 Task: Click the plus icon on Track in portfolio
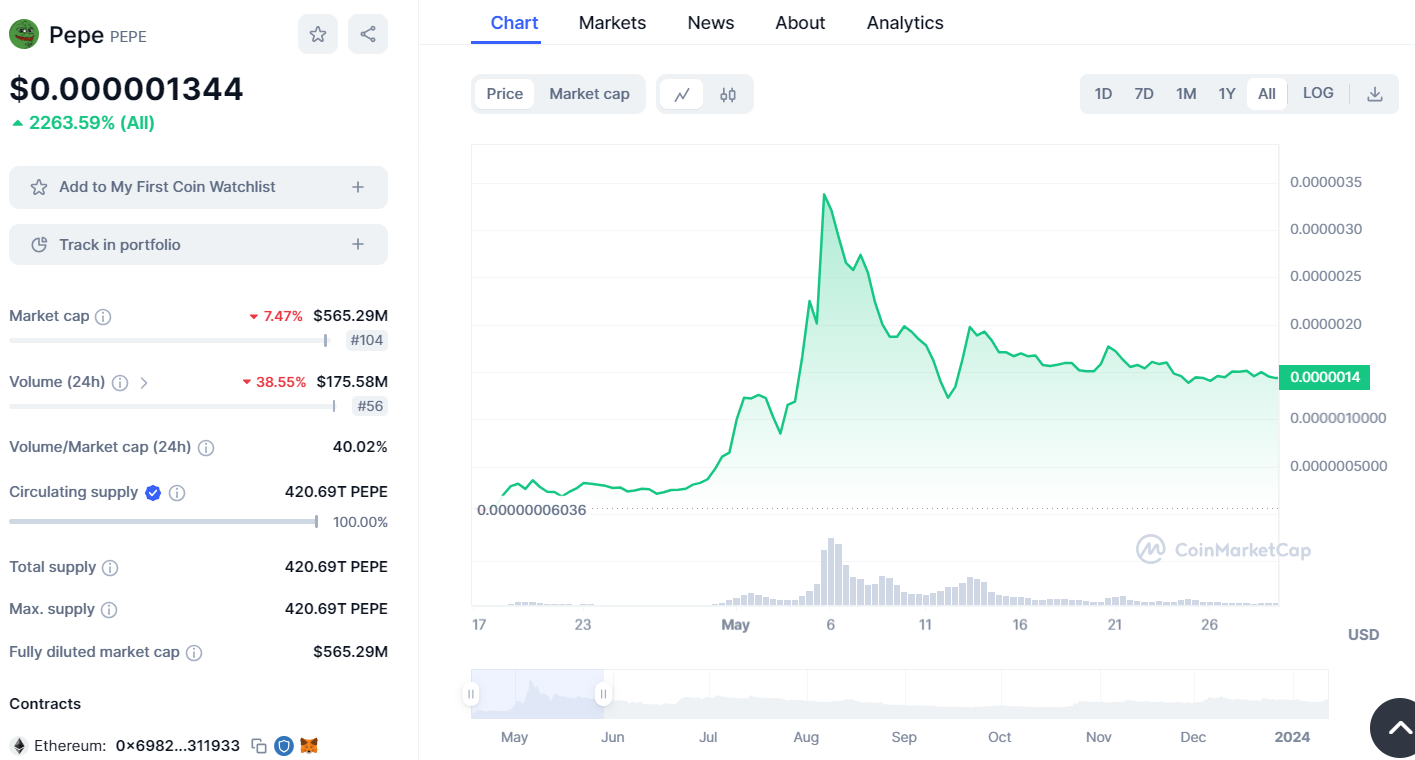358,245
